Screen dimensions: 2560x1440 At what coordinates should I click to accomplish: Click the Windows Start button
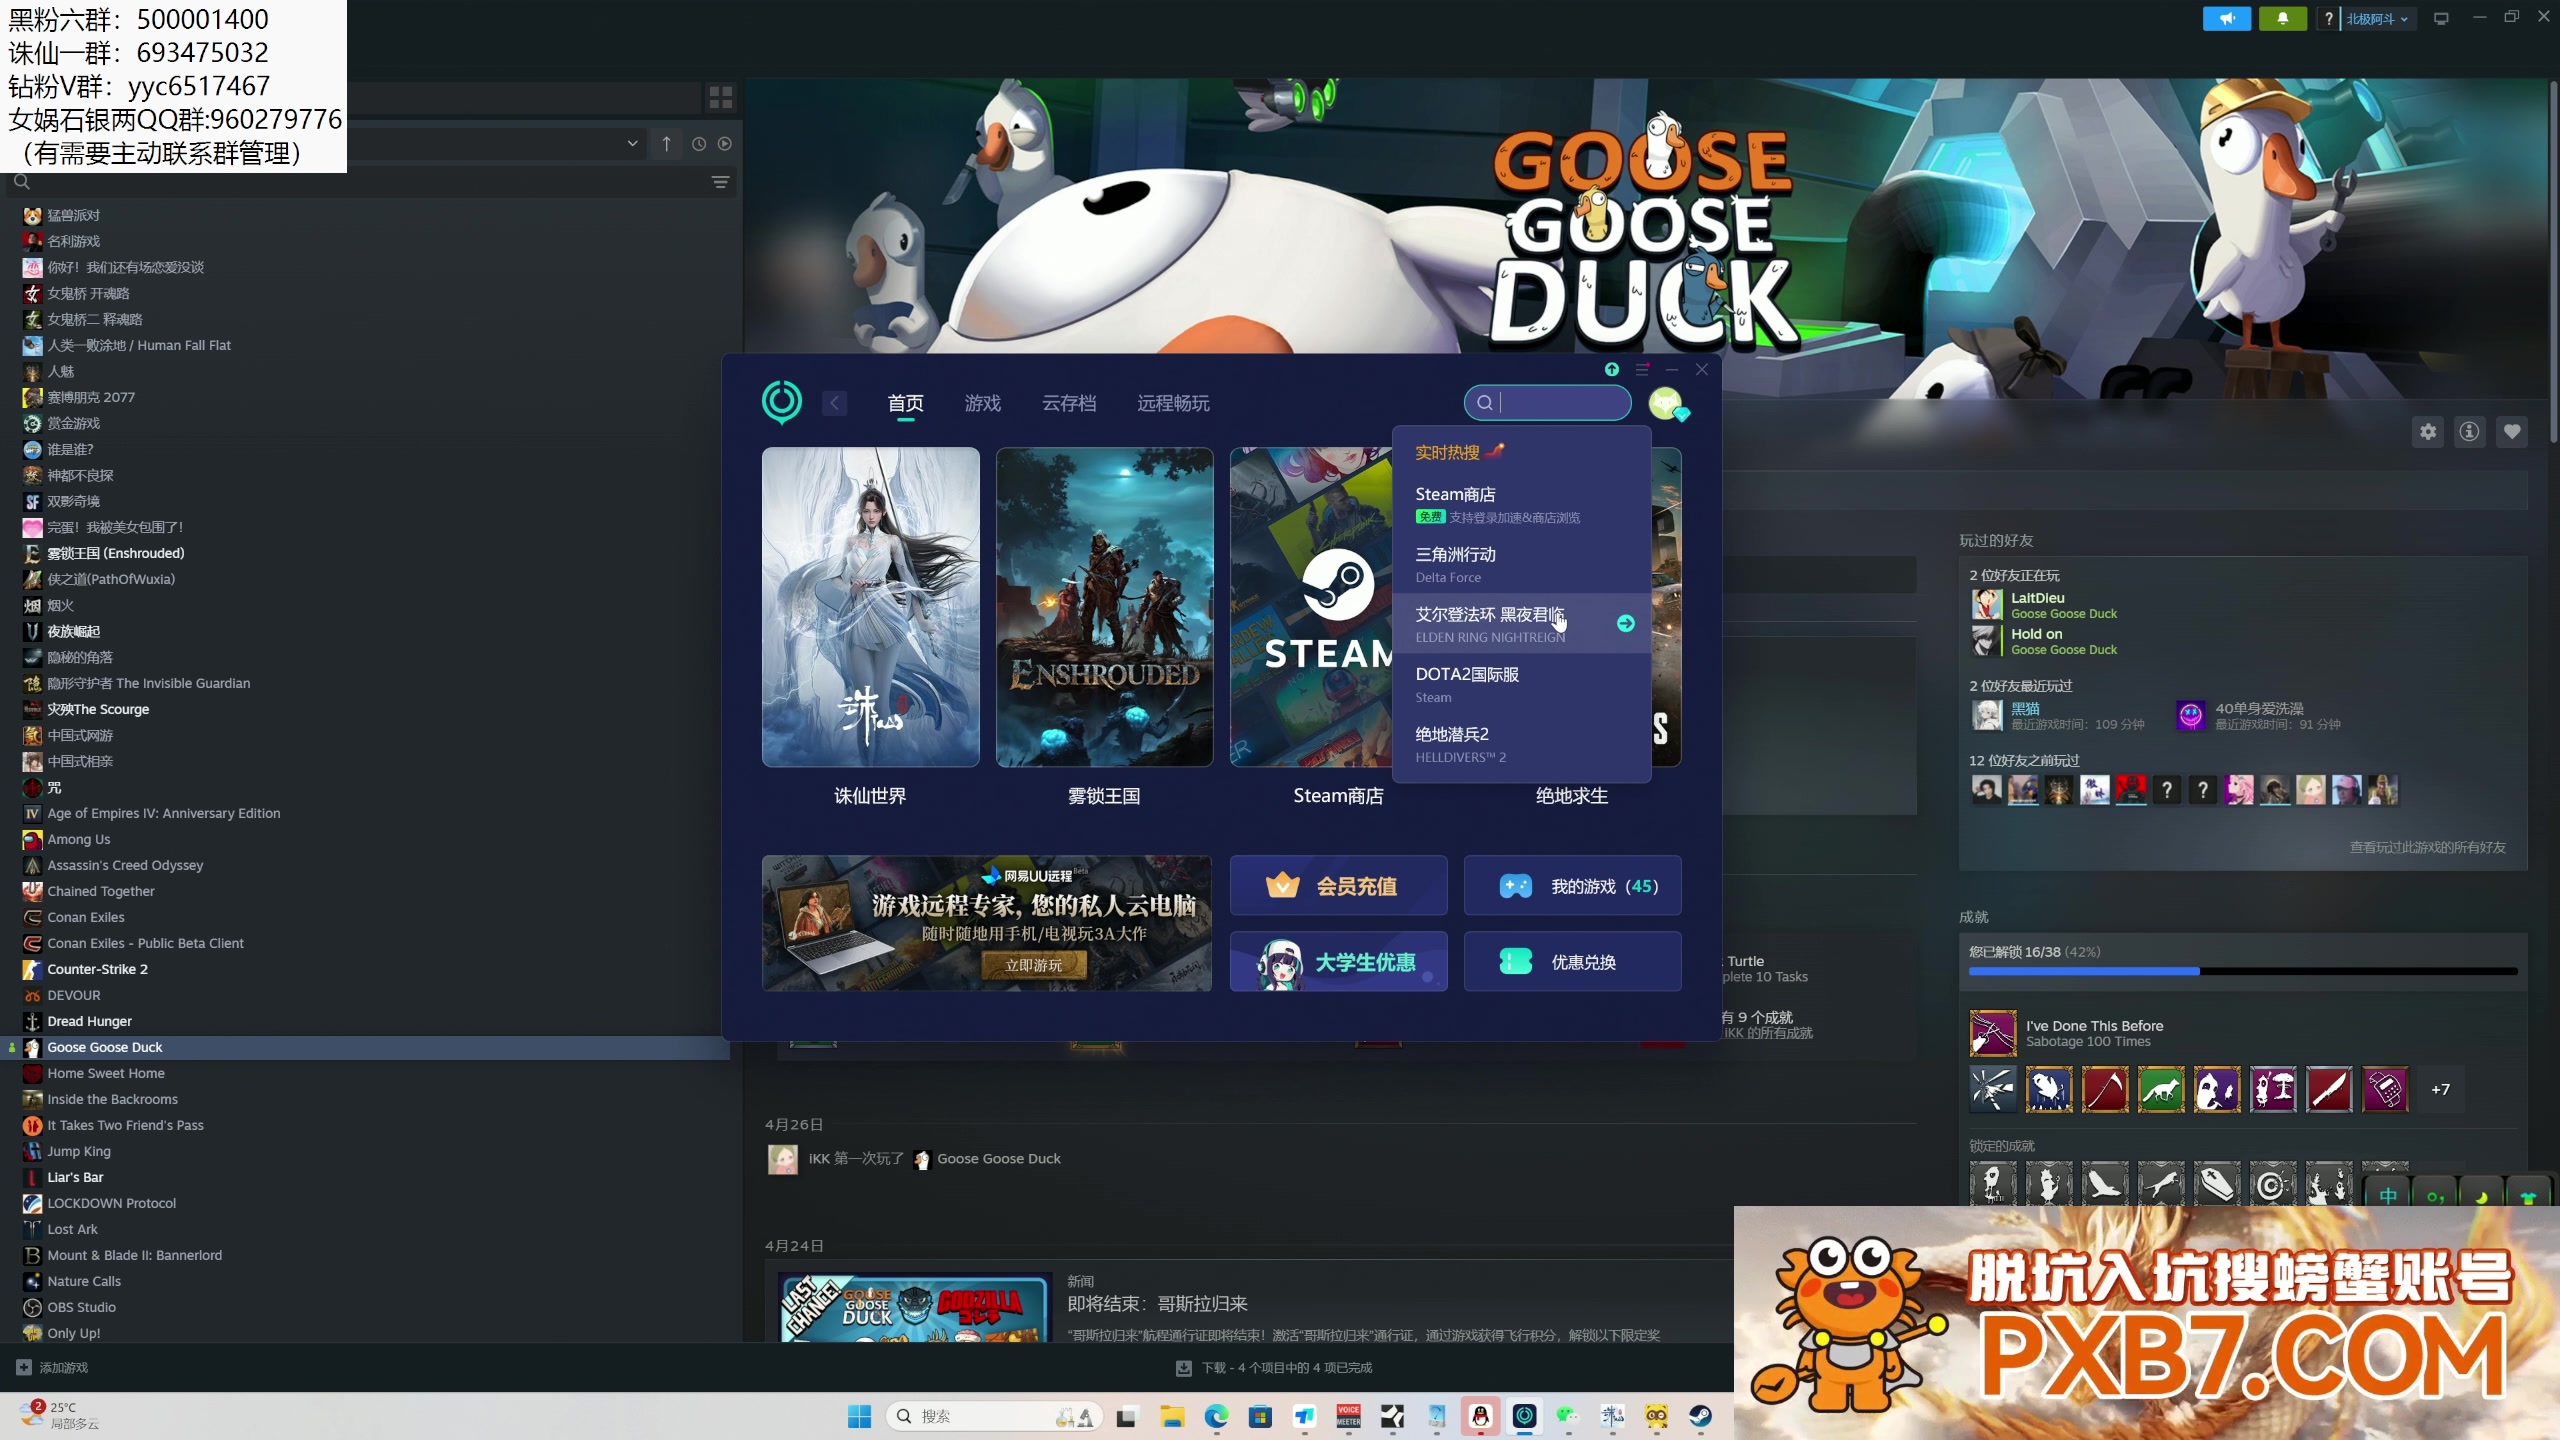[860, 1416]
